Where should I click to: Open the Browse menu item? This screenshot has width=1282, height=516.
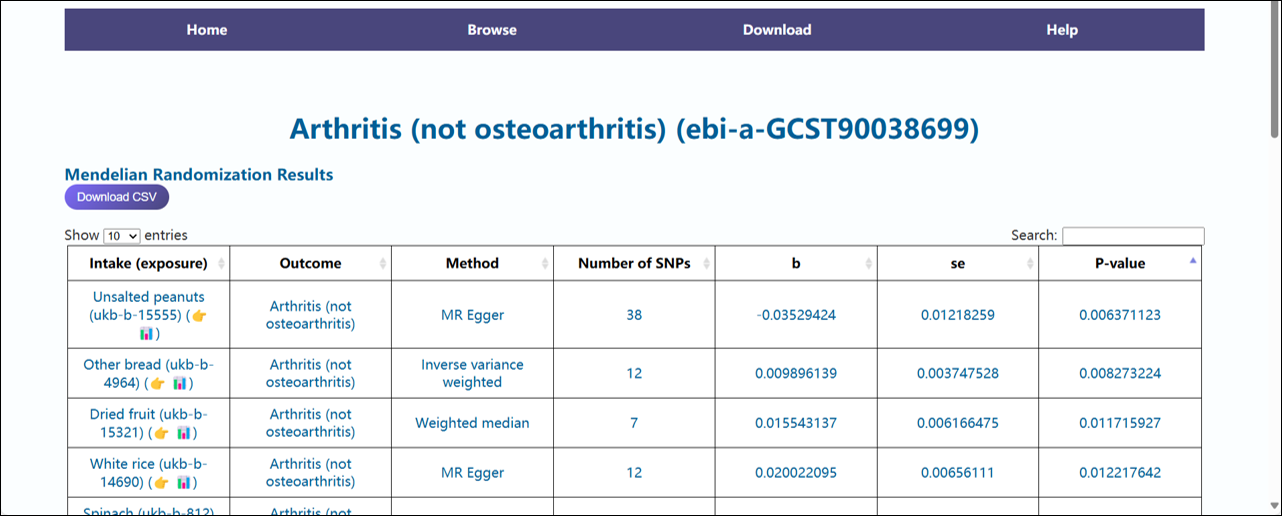pos(492,30)
